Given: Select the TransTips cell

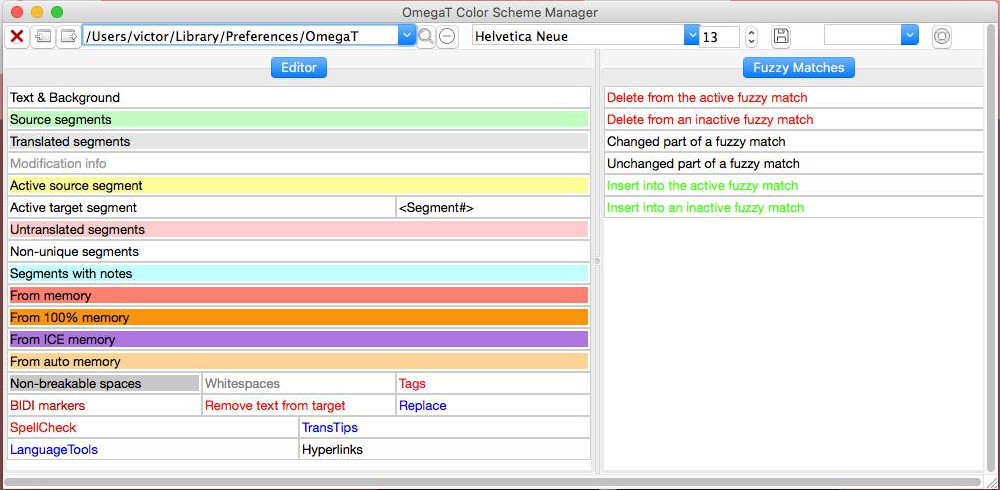Looking at the screenshot, I should pos(445,427).
